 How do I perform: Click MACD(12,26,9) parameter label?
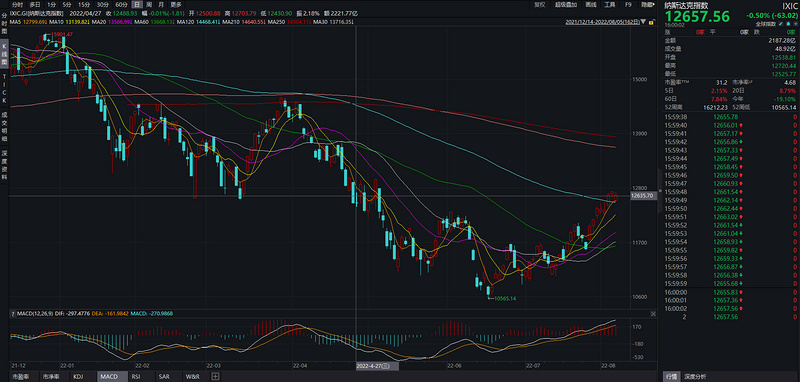(x=35, y=313)
